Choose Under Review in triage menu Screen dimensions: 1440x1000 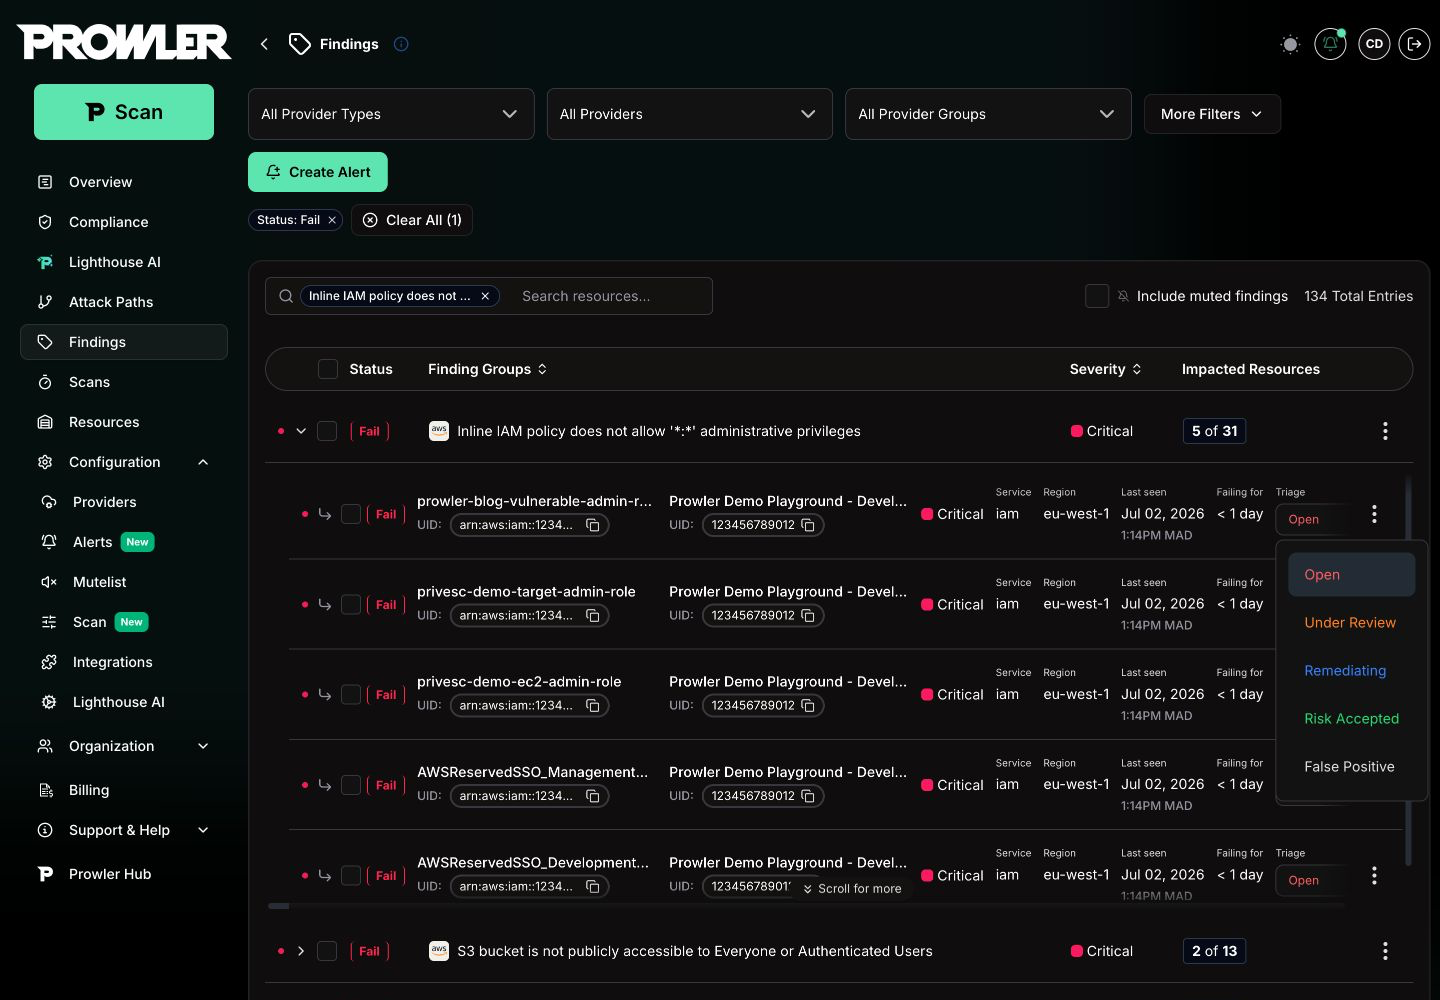click(1351, 623)
